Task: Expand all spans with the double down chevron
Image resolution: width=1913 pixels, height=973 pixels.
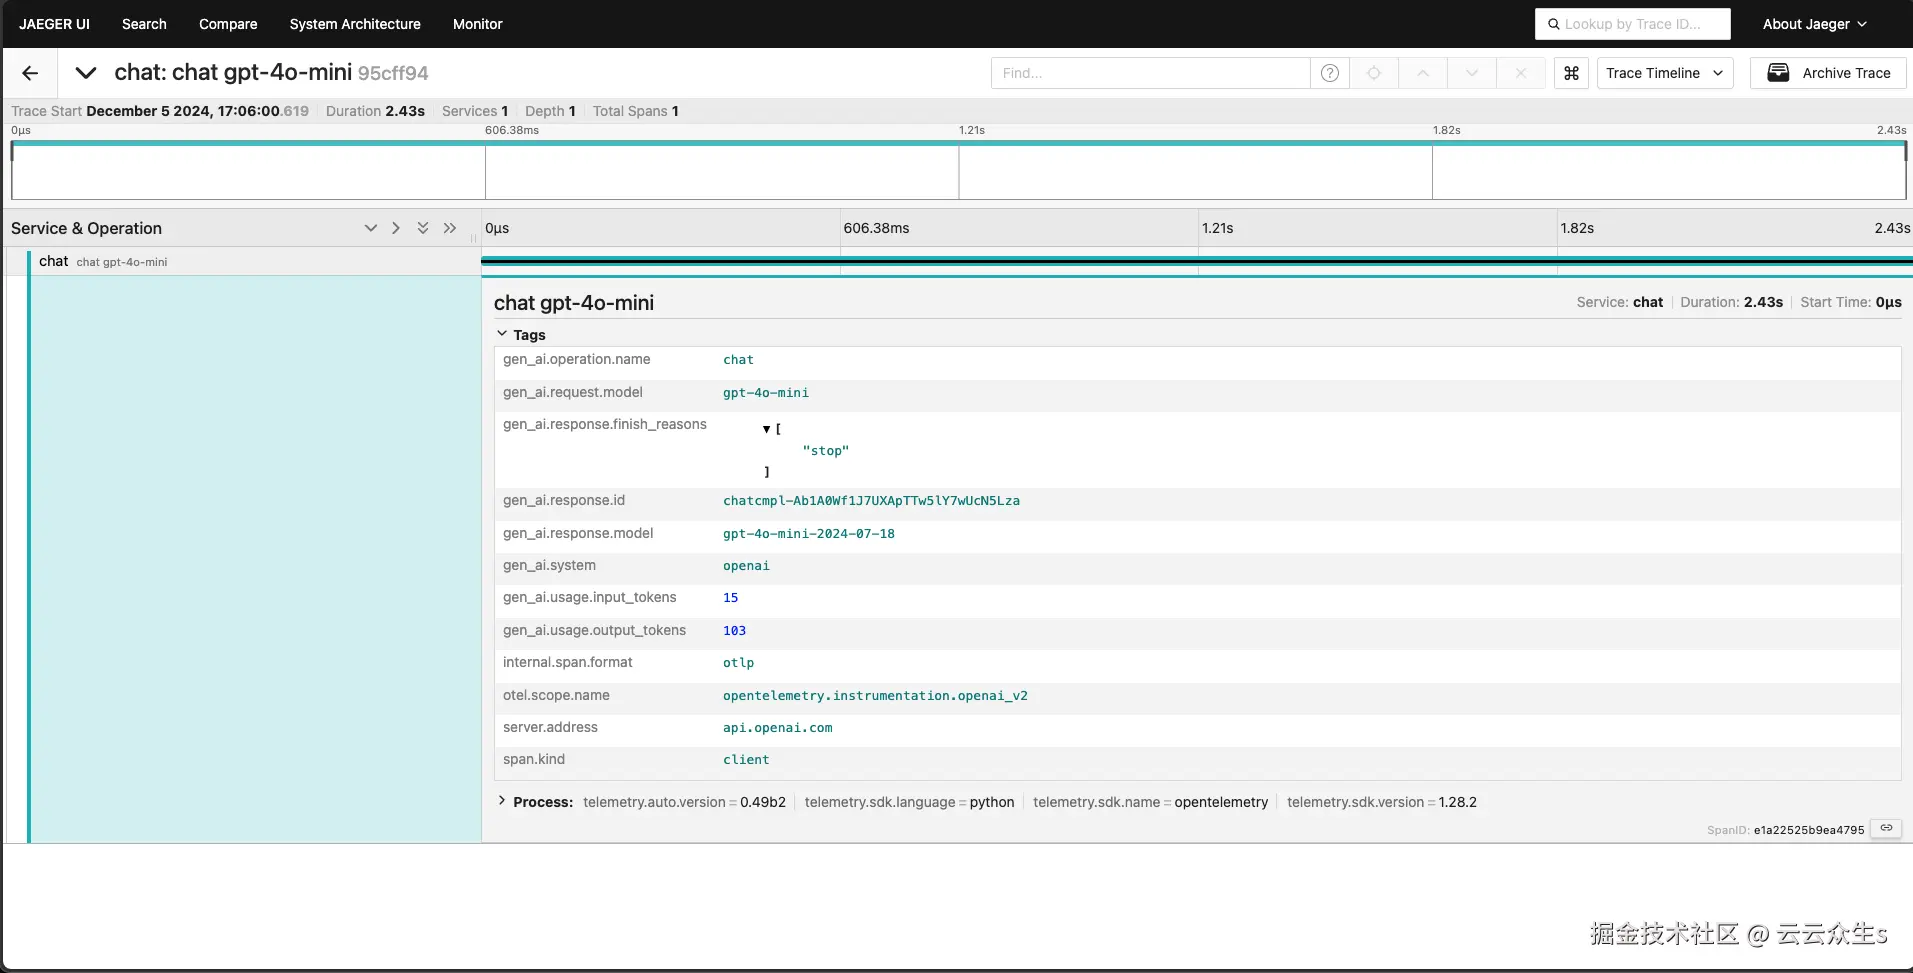Action: [423, 228]
